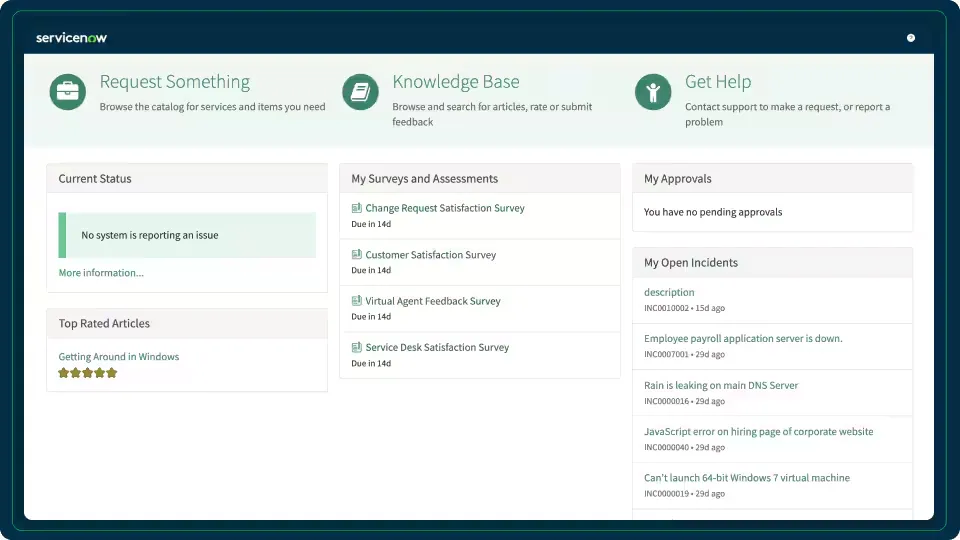This screenshot has width=960, height=540.
Task: Click the Request Something briefcase icon
Action: [68, 92]
